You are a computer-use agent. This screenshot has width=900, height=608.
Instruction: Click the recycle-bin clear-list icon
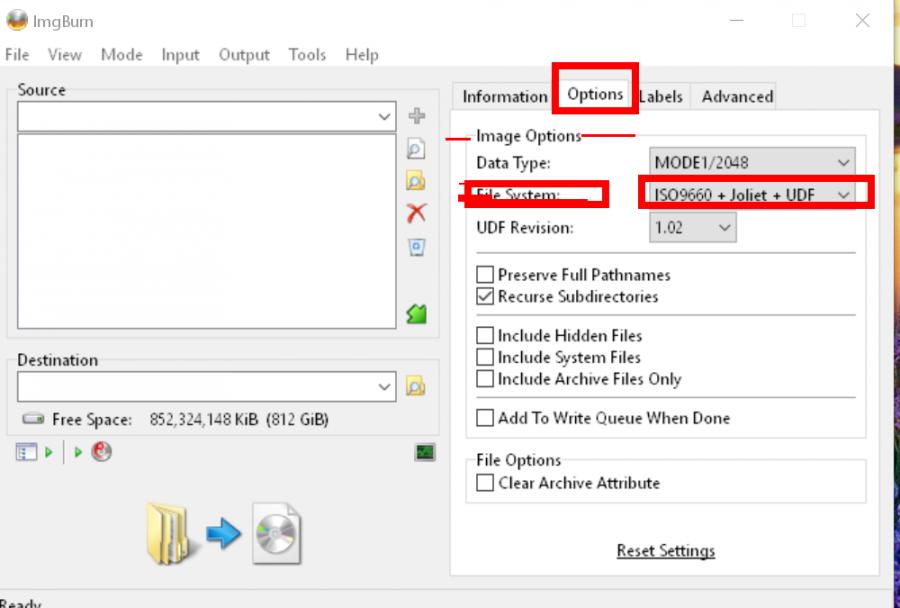417,247
